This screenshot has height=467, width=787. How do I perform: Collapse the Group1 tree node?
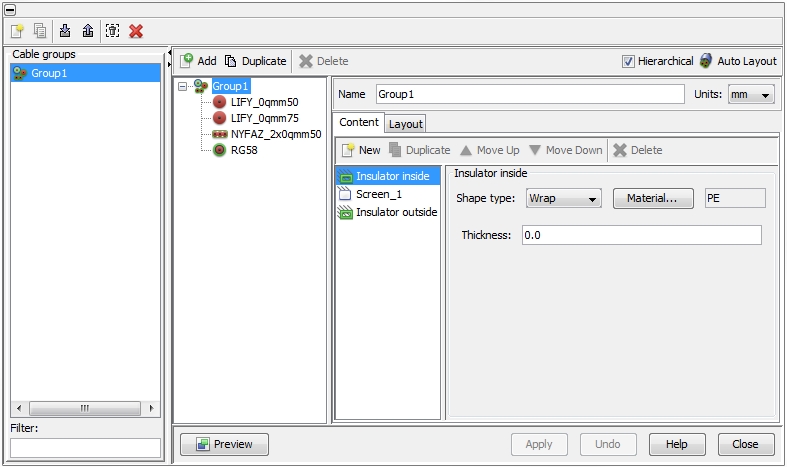pyautogui.click(x=183, y=86)
